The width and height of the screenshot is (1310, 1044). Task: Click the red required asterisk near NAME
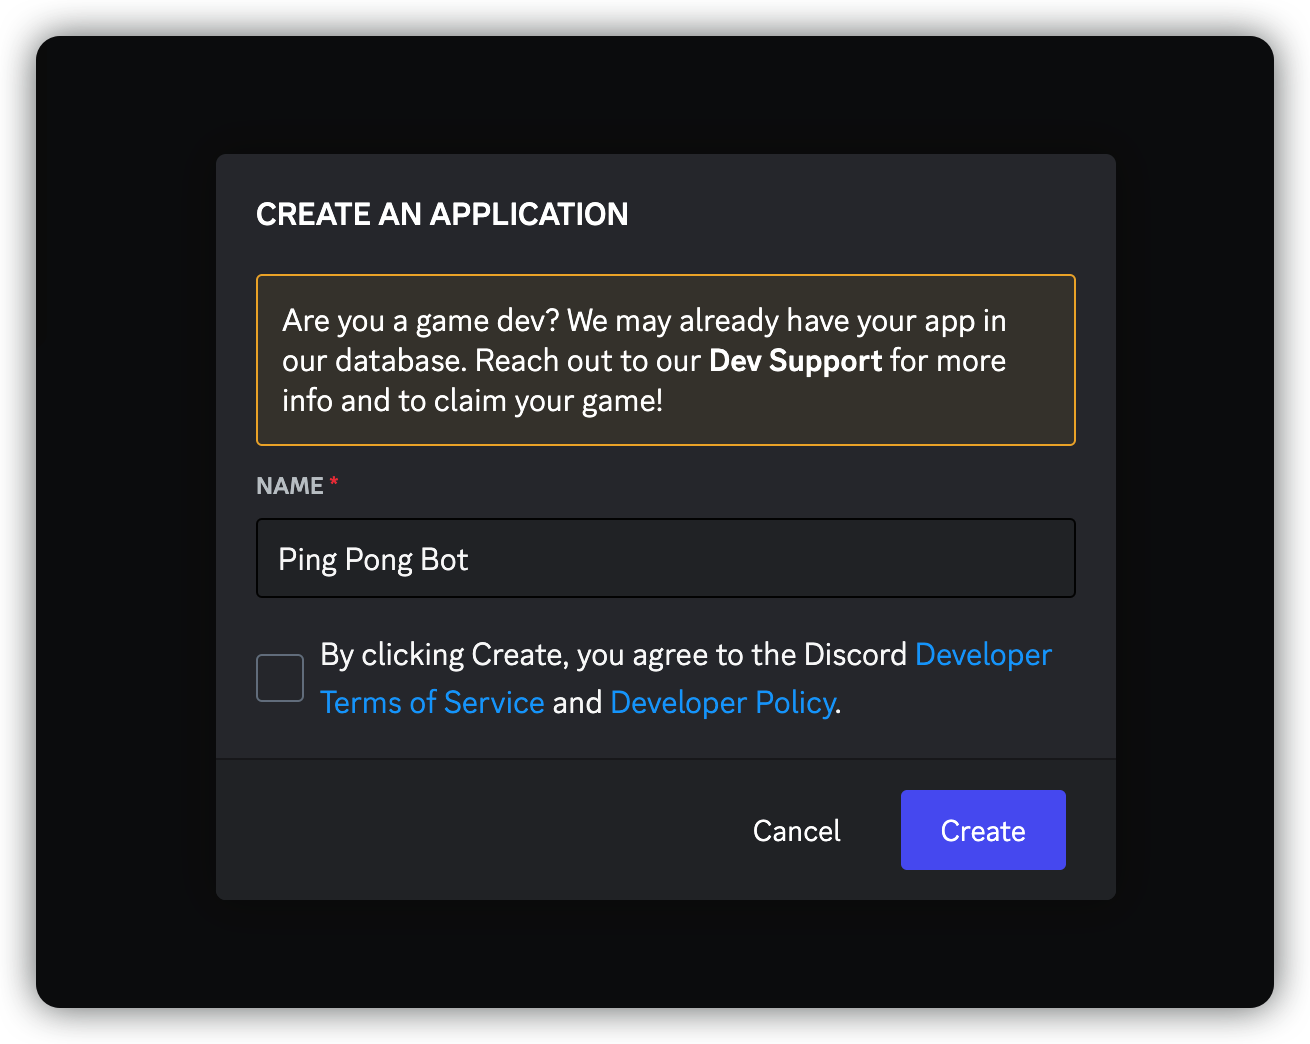pos(333,481)
